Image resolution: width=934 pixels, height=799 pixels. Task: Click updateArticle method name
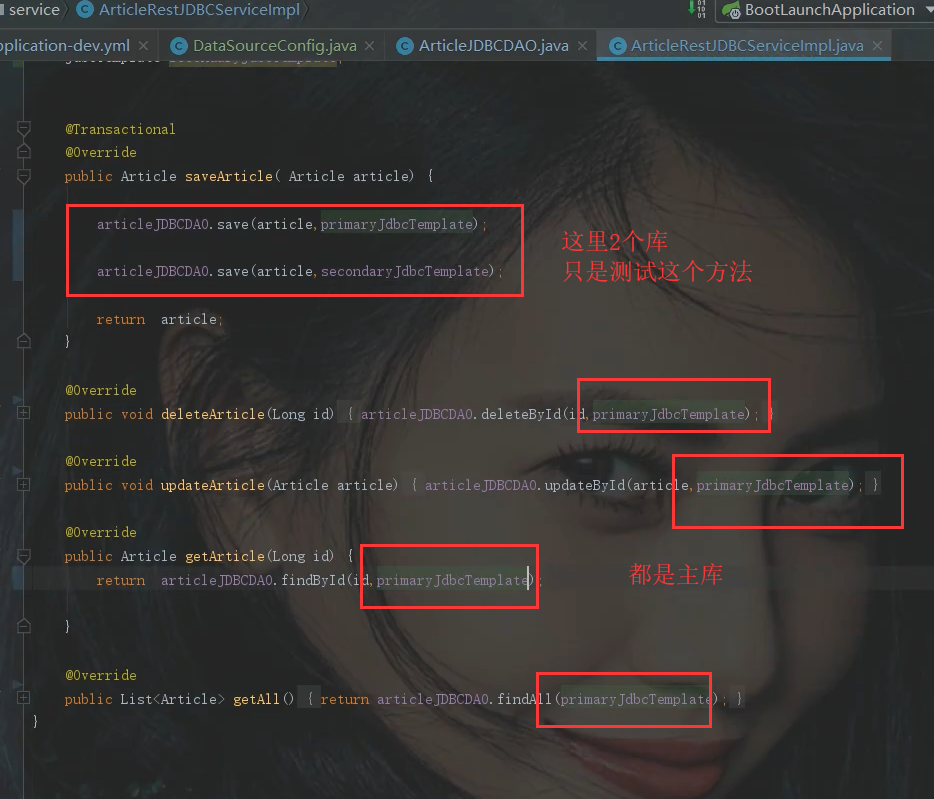click(213, 485)
